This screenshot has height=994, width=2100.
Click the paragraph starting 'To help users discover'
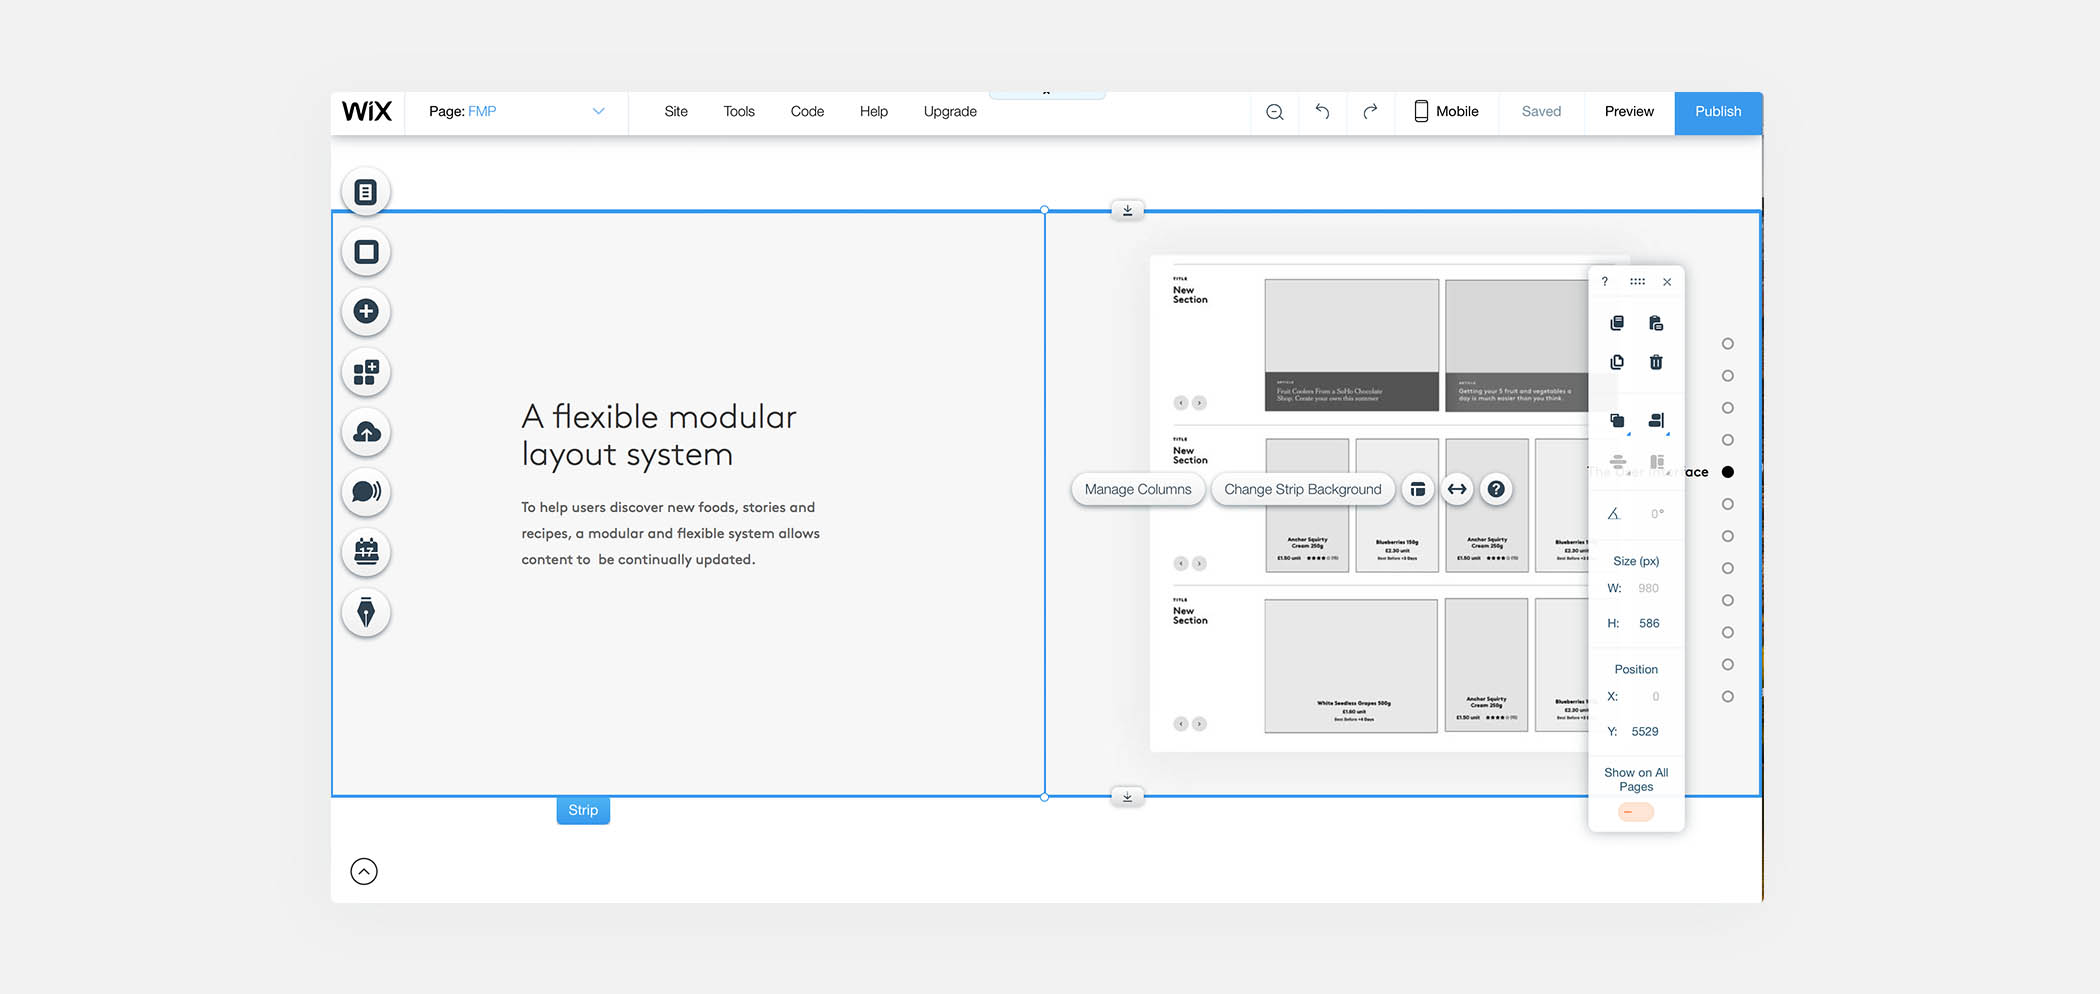point(670,533)
